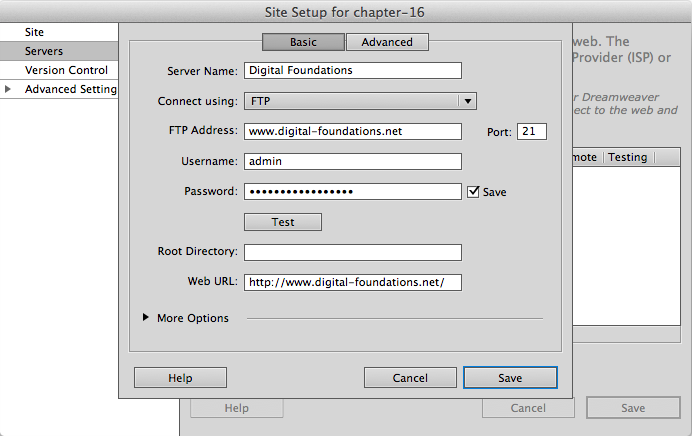The width and height of the screenshot is (692, 436).
Task: Click the FTP Address field
Action: [352, 131]
